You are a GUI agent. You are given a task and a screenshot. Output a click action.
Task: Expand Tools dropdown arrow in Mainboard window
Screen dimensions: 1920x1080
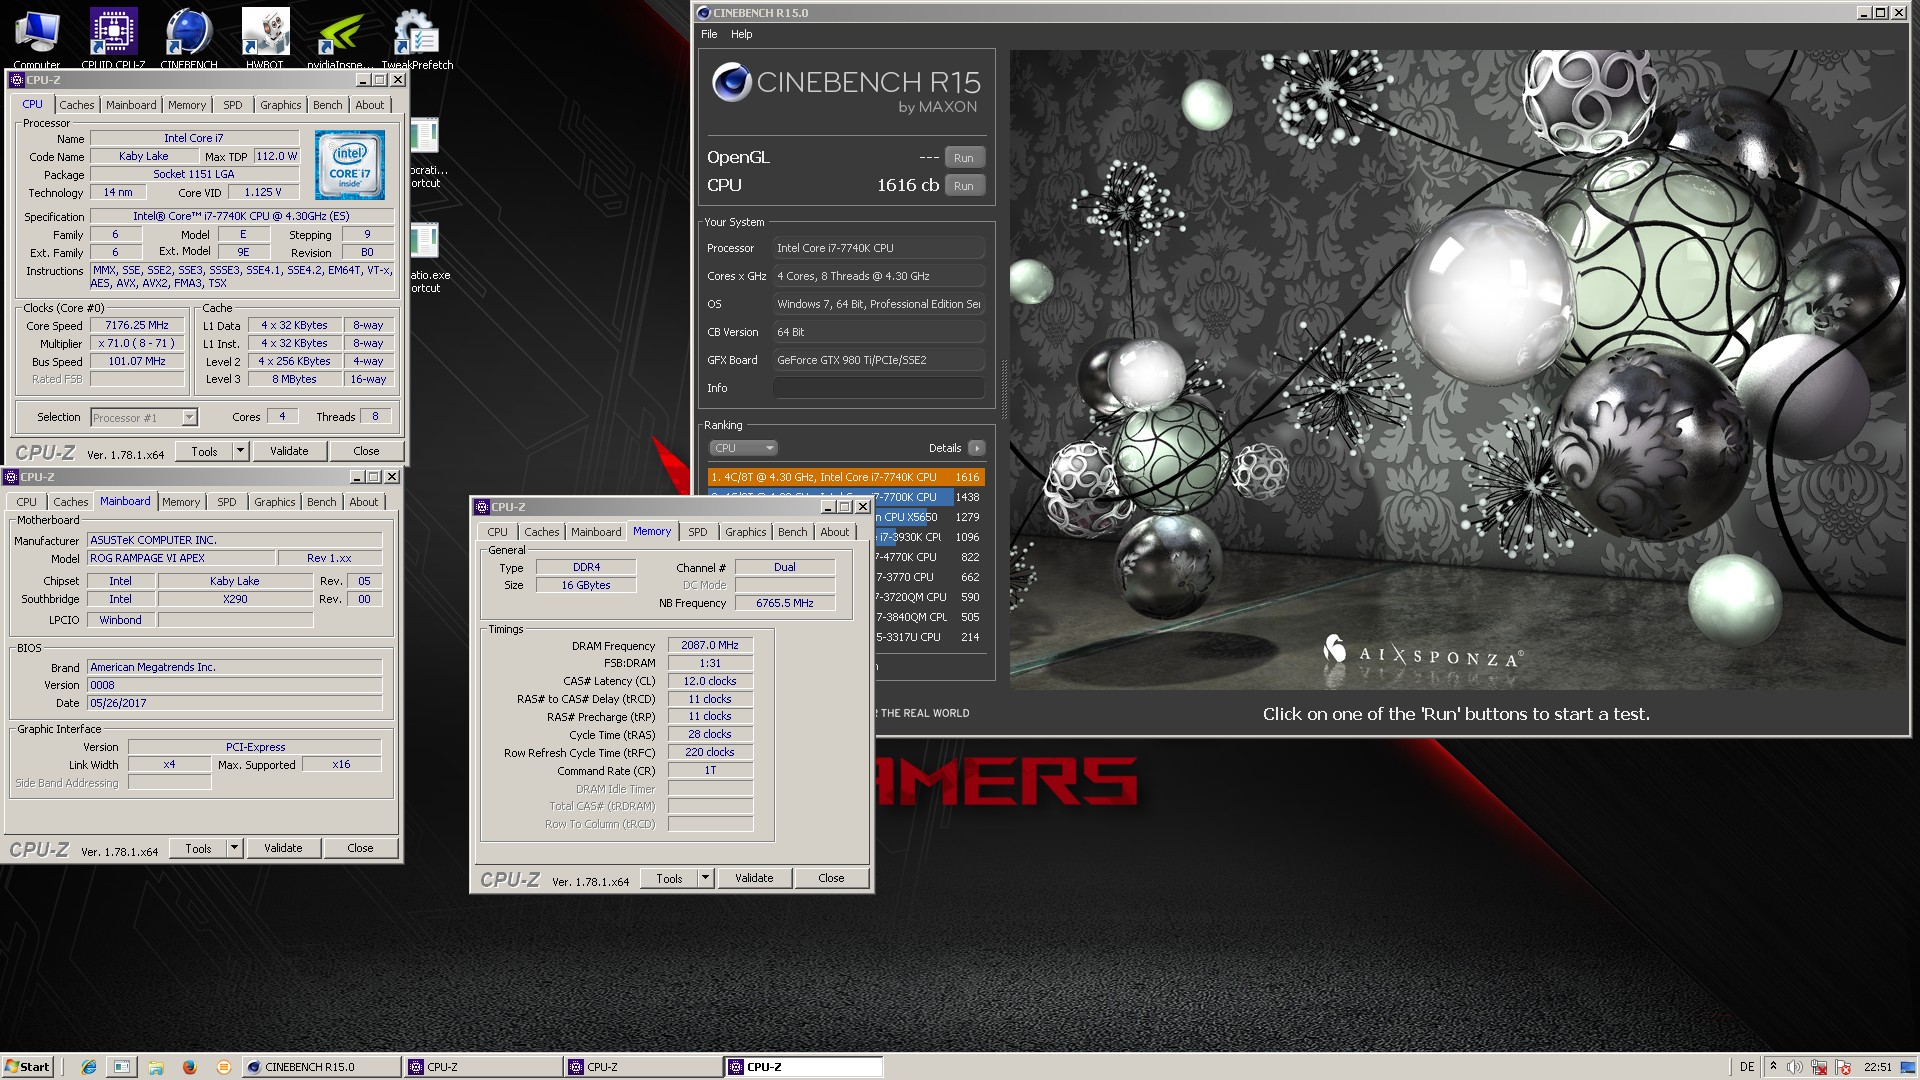coord(234,848)
